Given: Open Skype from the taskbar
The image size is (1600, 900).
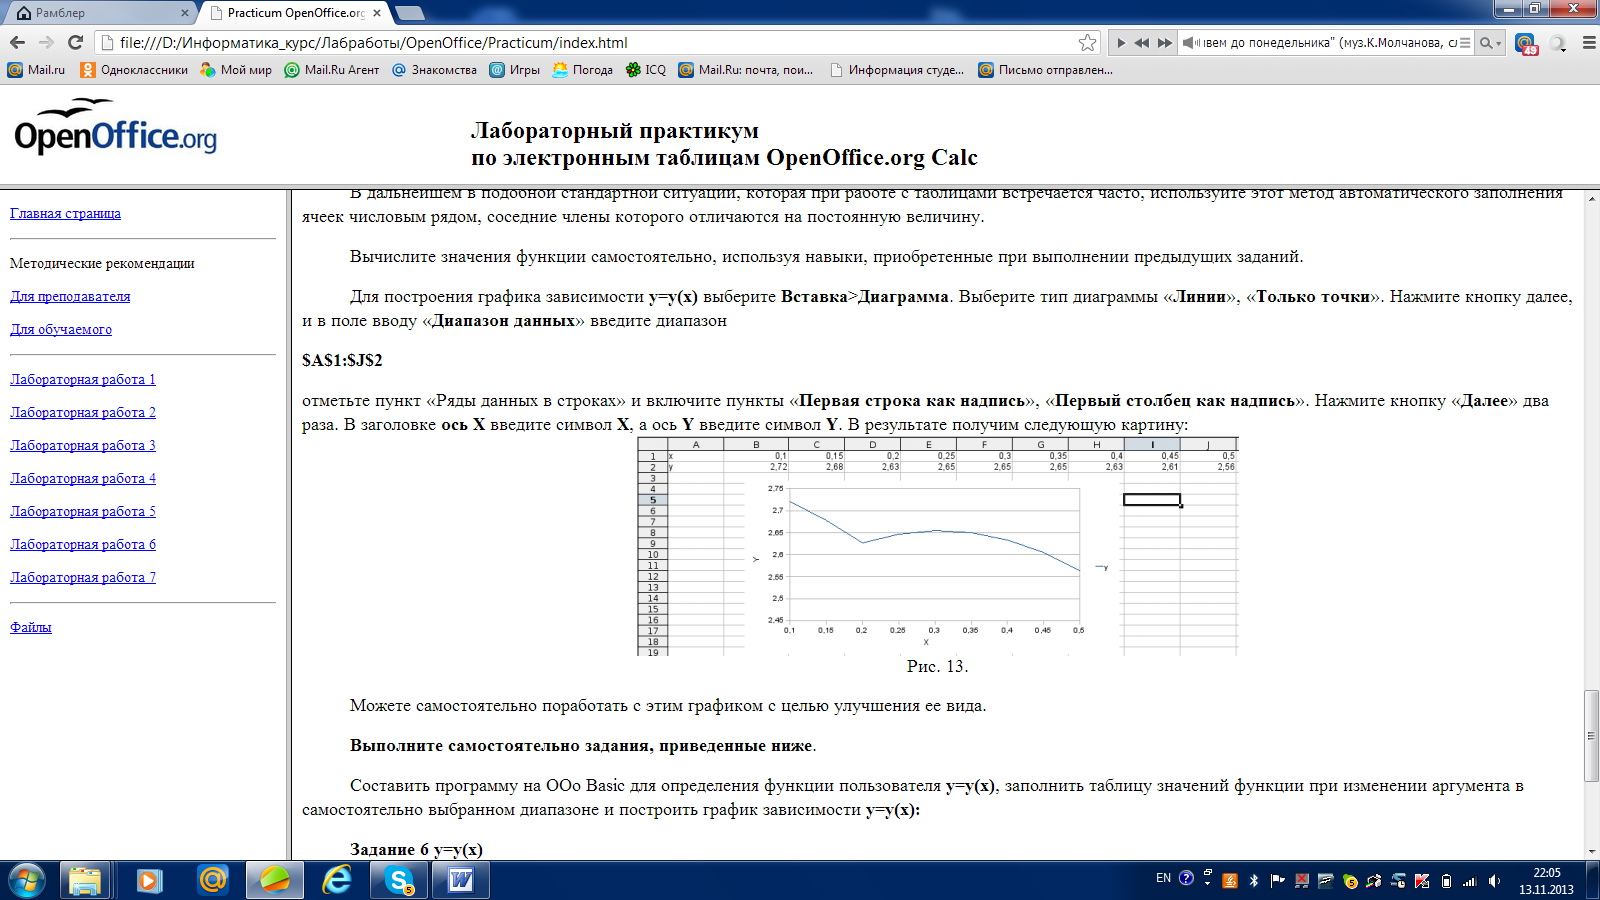Looking at the screenshot, I should (x=400, y=881).
